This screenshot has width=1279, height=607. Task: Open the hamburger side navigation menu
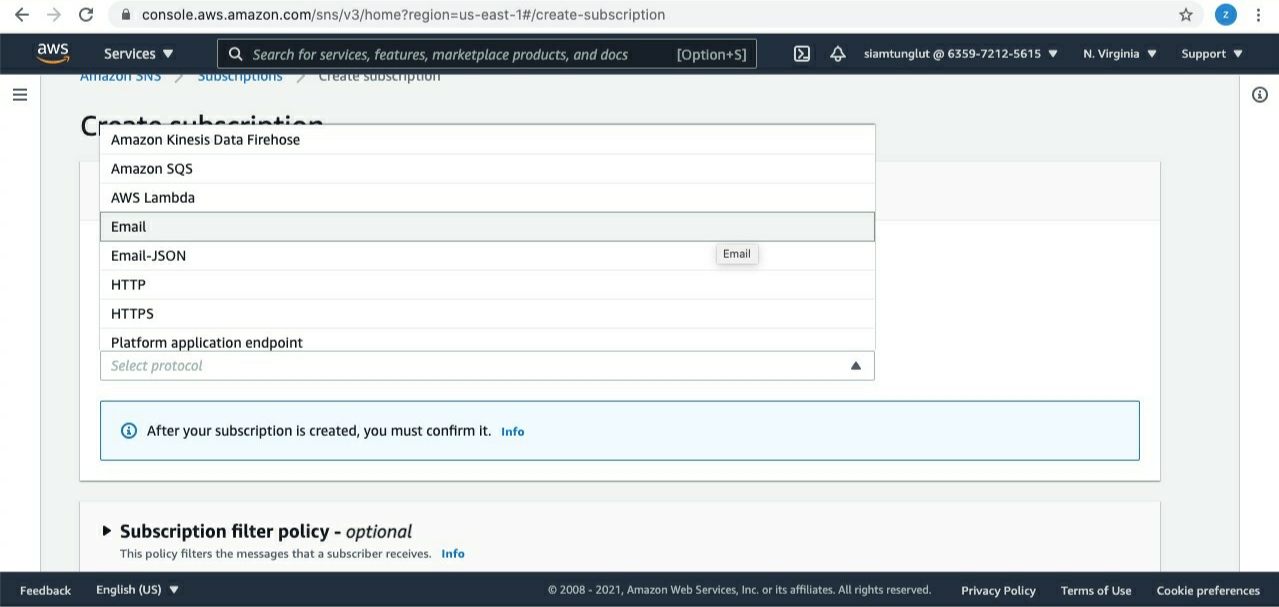tap(20, 95)
